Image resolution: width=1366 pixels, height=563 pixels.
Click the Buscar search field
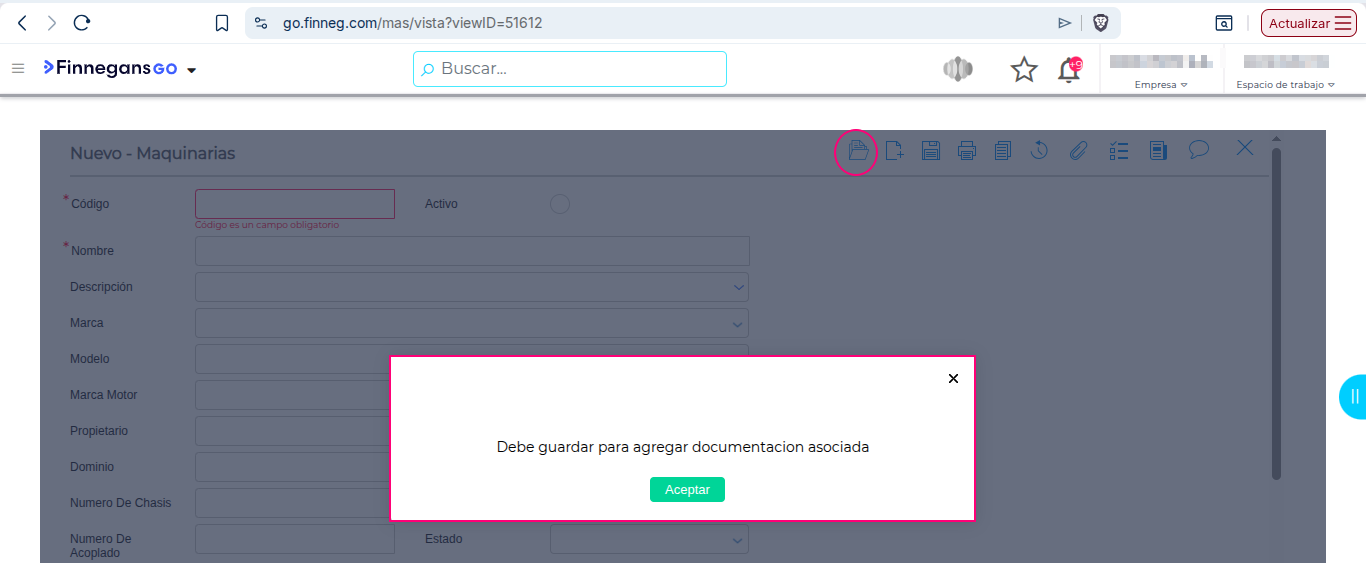pos(570,69)
